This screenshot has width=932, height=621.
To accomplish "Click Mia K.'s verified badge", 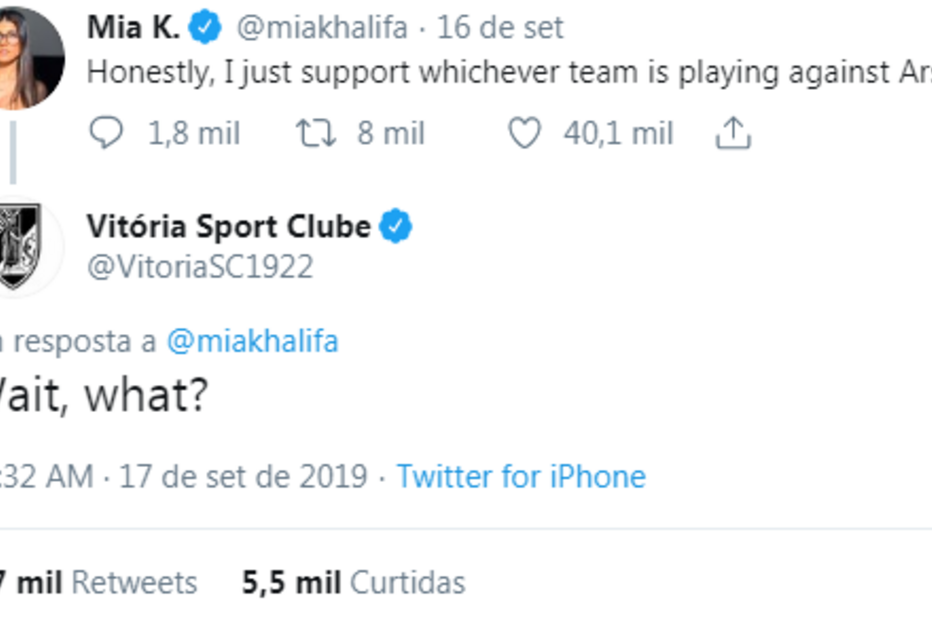I will (203, 27).
